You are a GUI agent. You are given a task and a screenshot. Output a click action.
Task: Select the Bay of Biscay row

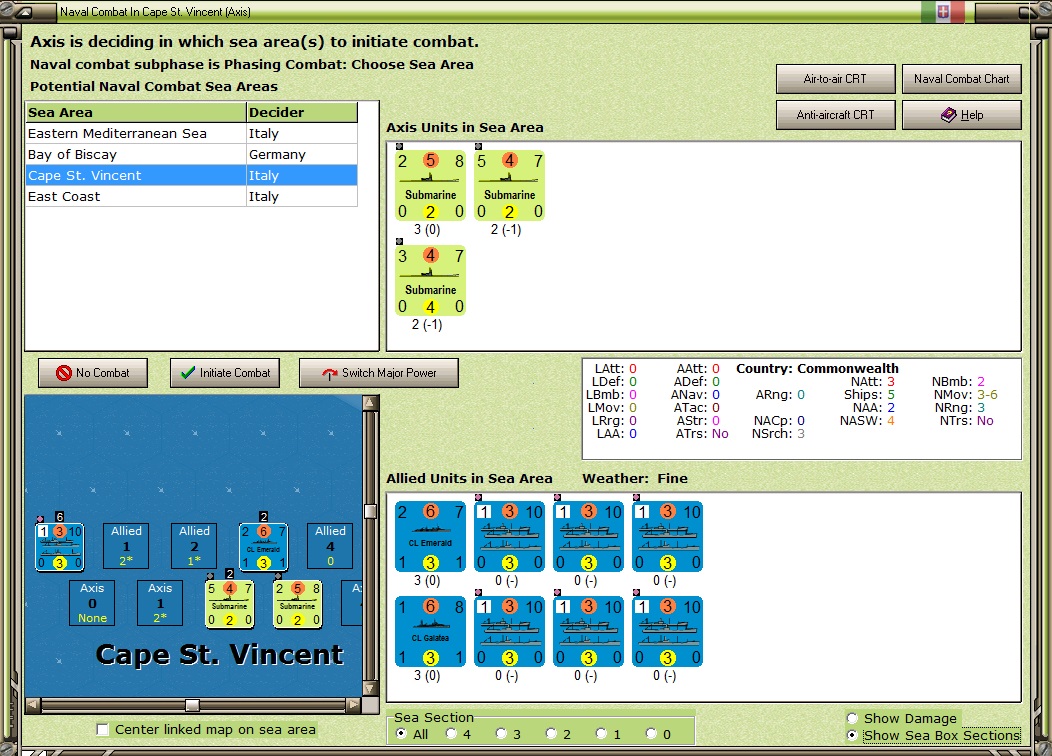(191, 154)
